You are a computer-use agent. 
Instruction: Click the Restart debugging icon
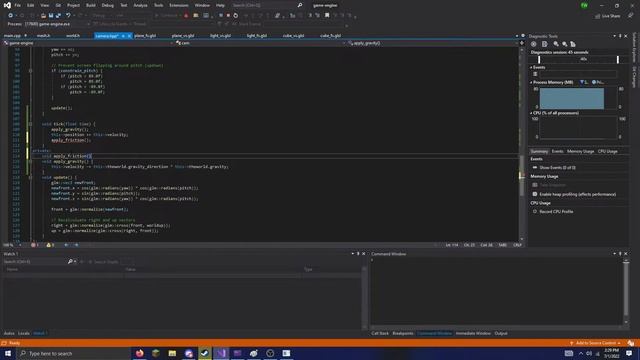coord(236,16)
